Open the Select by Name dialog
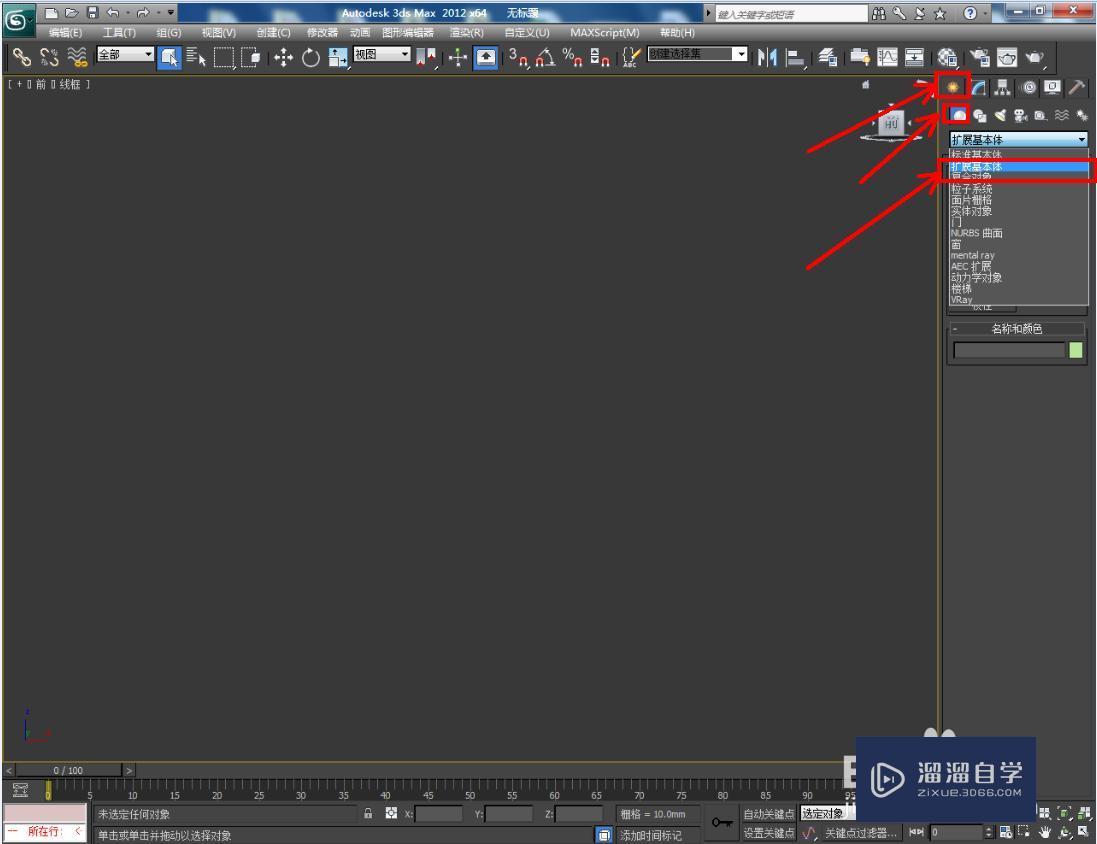This screenshot has width=1097, height=844. click(x=197, y=57)
